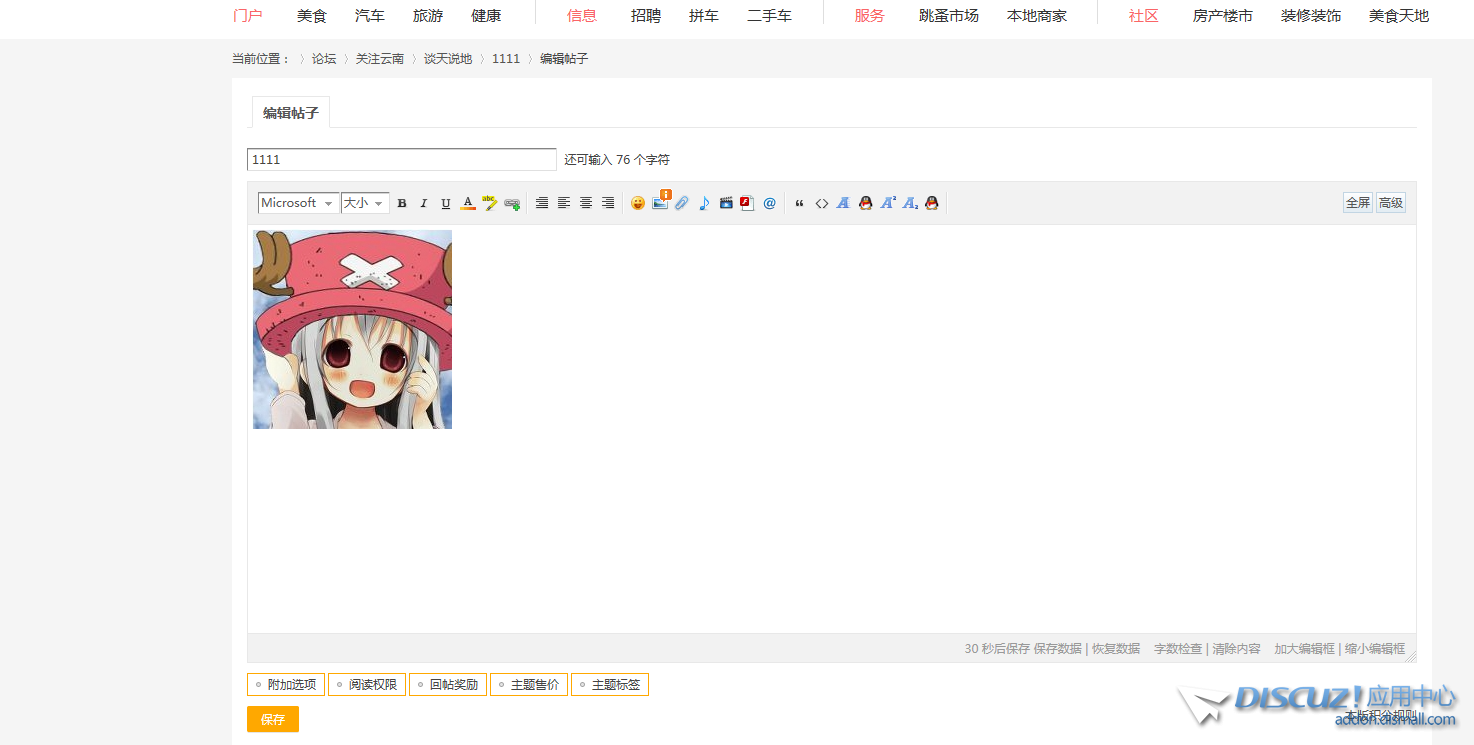1474x745 pixels.
Task: Insert code with the angle brackets icon
Action: [x=821, y=203]
